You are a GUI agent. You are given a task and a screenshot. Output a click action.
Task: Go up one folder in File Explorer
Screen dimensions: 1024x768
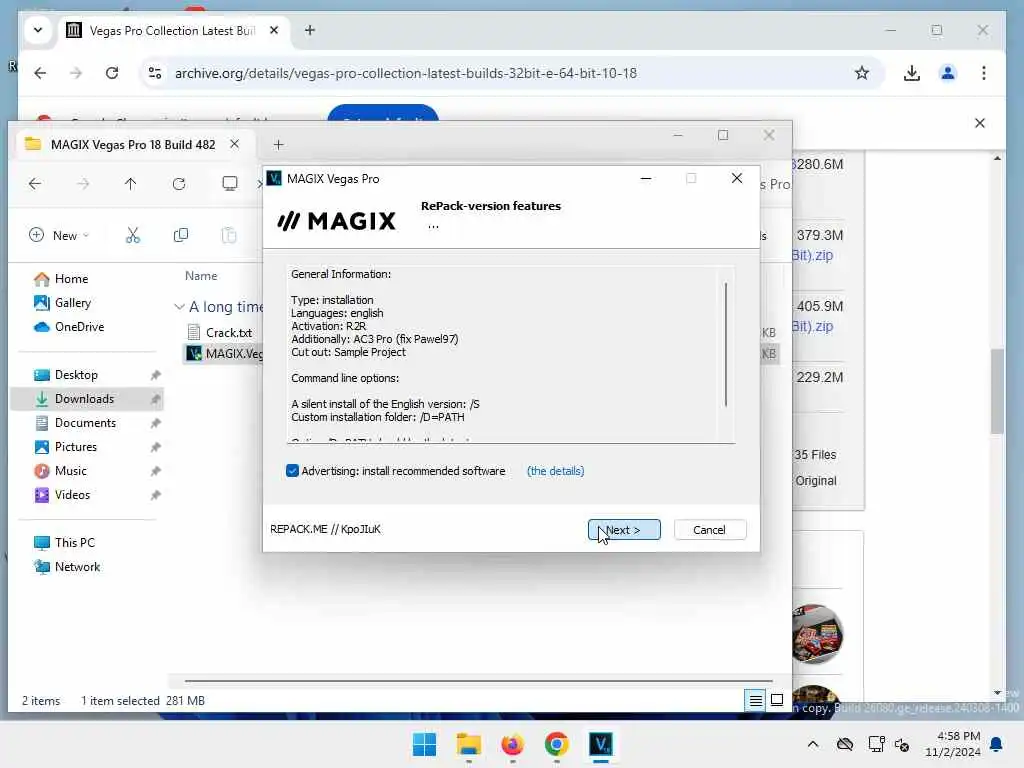click(x=131, y=184)
